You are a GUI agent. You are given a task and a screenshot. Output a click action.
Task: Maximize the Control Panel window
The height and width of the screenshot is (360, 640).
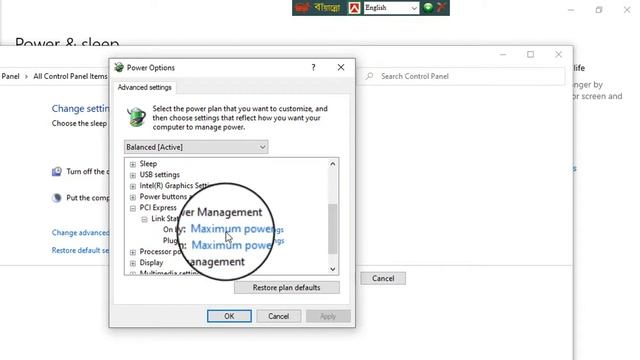click(x=530, y=54)
